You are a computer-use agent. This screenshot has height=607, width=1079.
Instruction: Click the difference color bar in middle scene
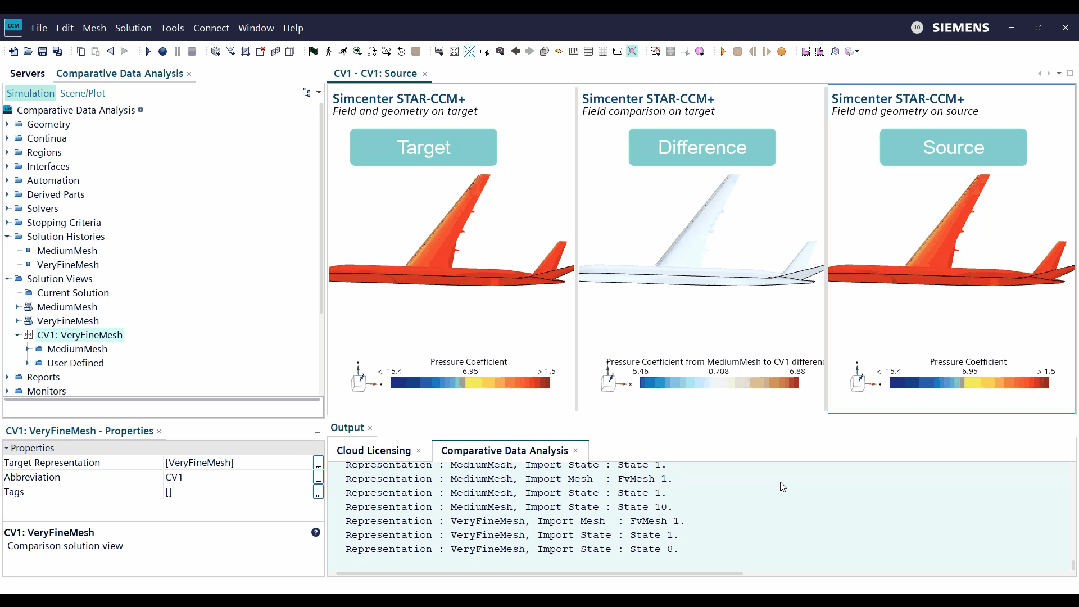[x=719, y=383]
